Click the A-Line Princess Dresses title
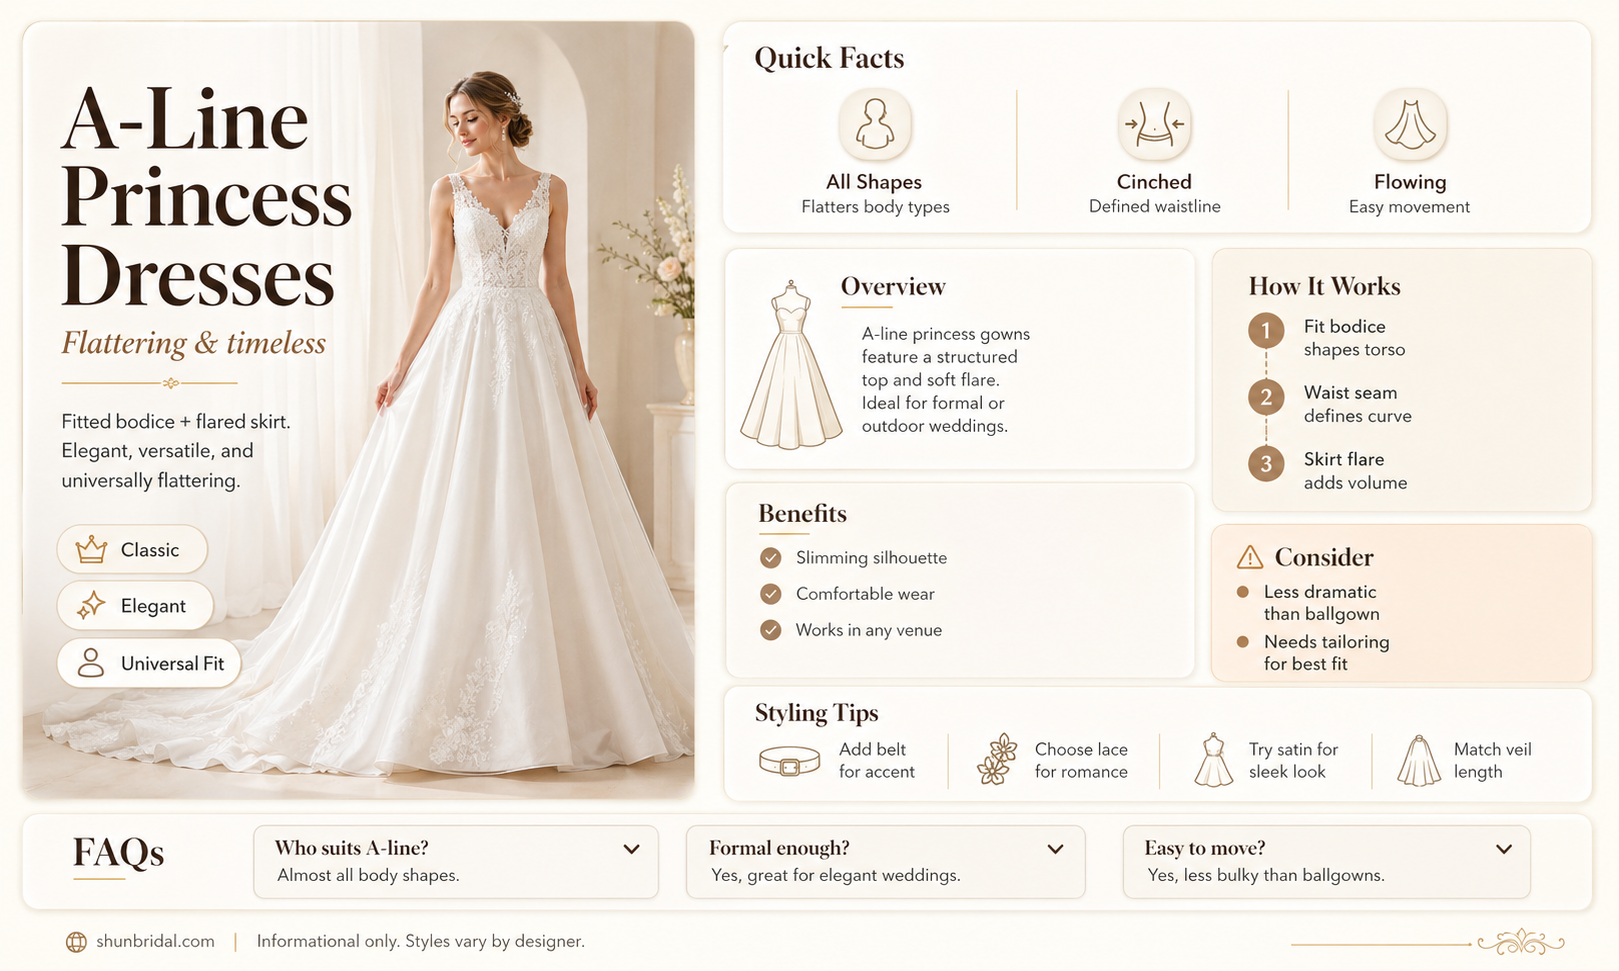Viewport: 1619px width, 971px height. [206, 199]
